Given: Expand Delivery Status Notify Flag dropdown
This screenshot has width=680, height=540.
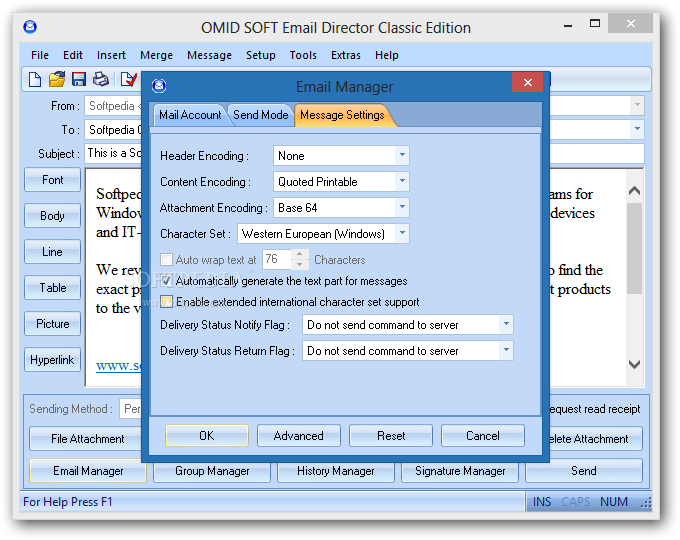Looking at the screenshot, I should pos(506,324).
